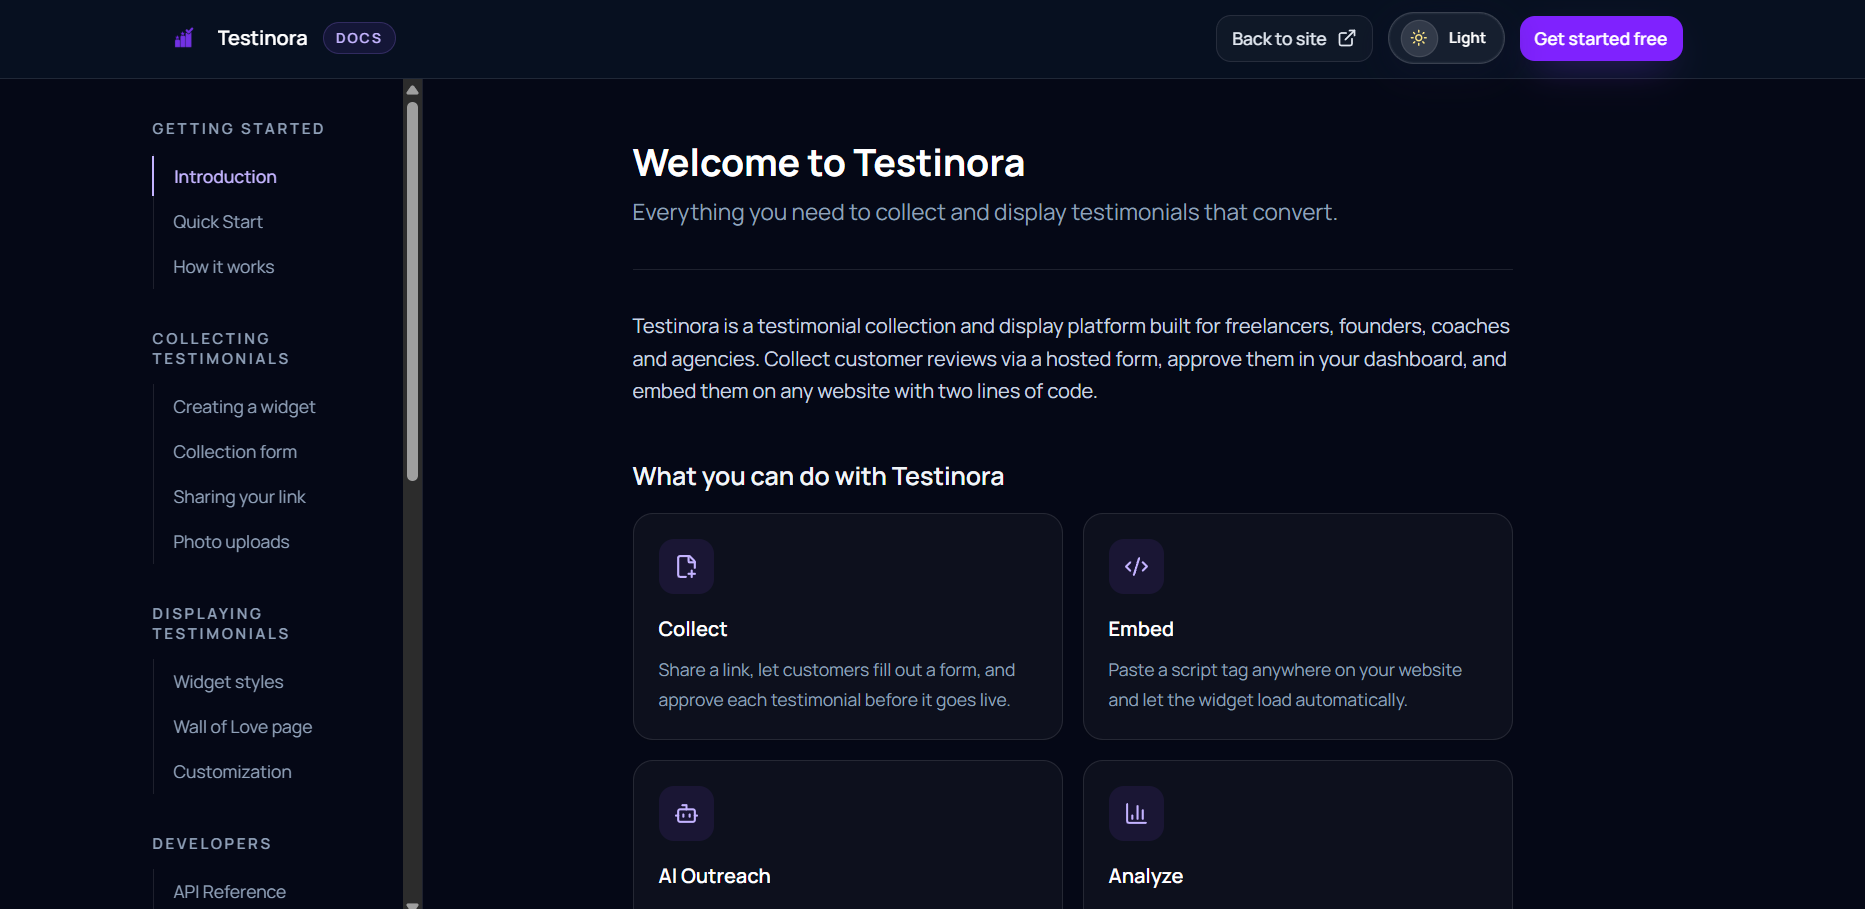This screenshot has width=1865, height=909.
Task: Click the DOCS badge next to Testinora
Action: (x=358, y=37)
